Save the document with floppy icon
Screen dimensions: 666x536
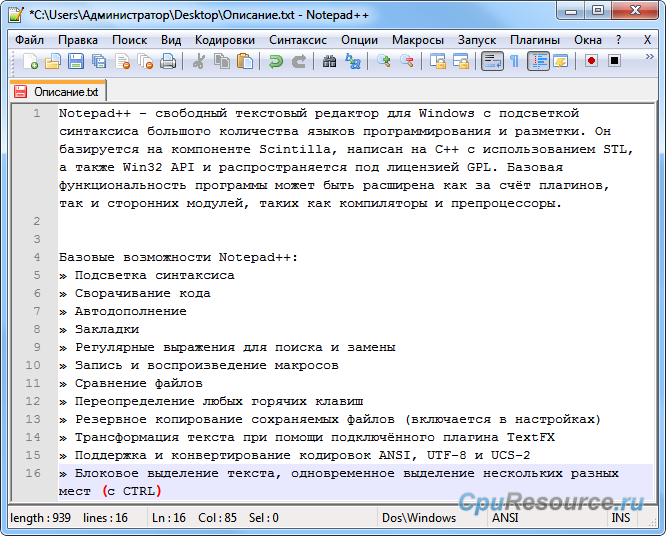point(76,62)
